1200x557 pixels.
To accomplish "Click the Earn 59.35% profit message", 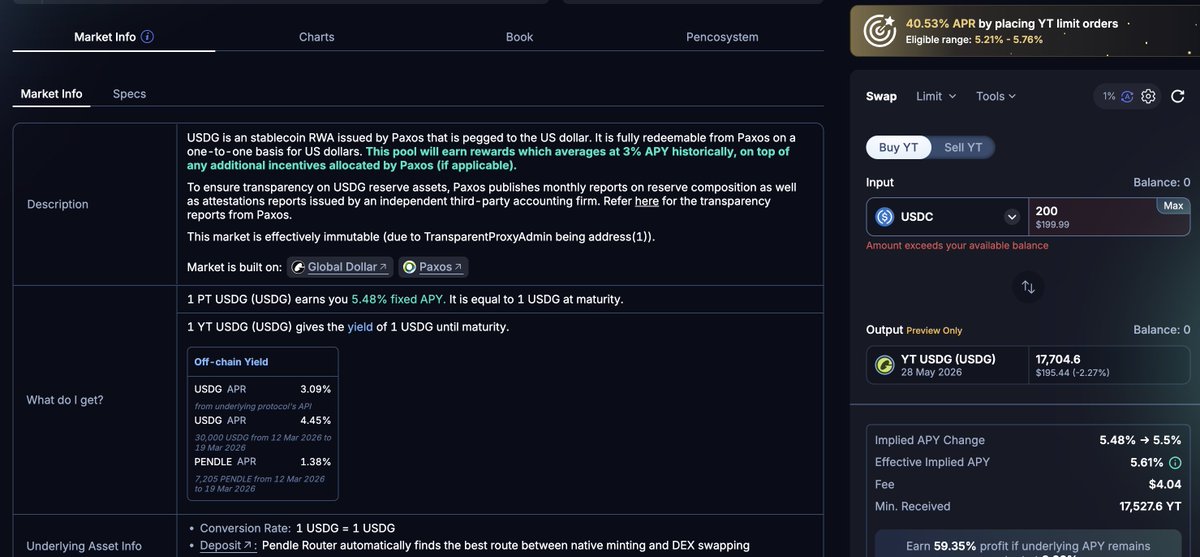I will pos(1030,547).
